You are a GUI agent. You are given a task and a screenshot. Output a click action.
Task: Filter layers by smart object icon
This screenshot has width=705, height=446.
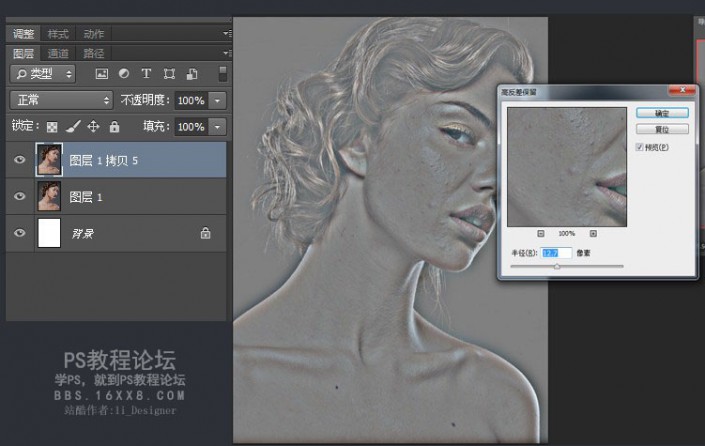pos(192,74)
